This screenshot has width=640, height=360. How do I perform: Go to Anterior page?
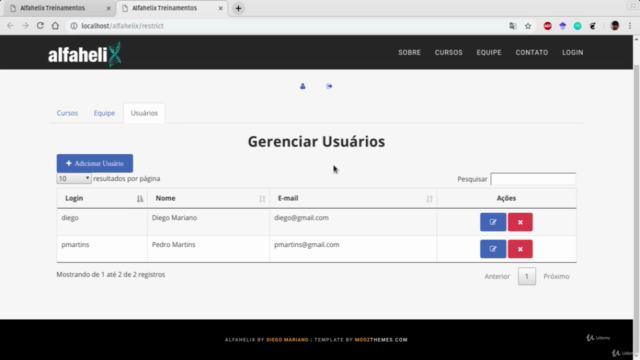(497, 276)
